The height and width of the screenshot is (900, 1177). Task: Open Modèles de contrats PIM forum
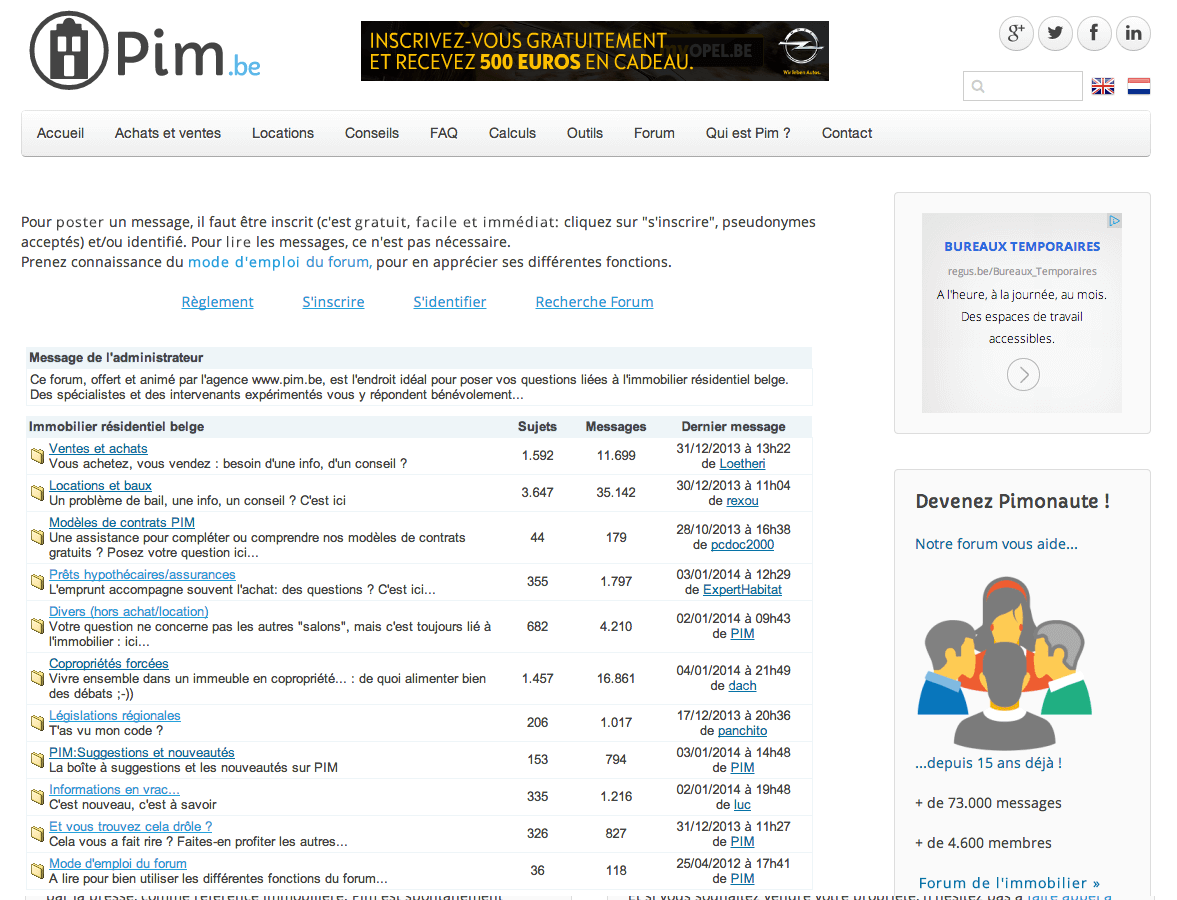tap(122, 522)
